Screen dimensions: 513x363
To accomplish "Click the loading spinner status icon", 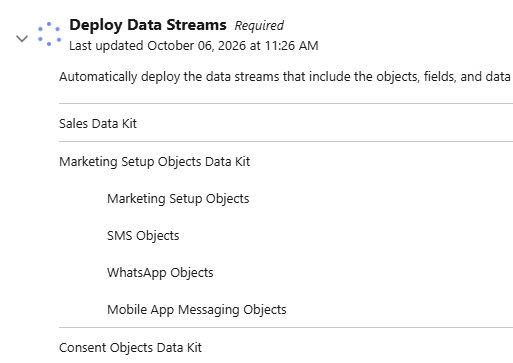I will [49, 34].
